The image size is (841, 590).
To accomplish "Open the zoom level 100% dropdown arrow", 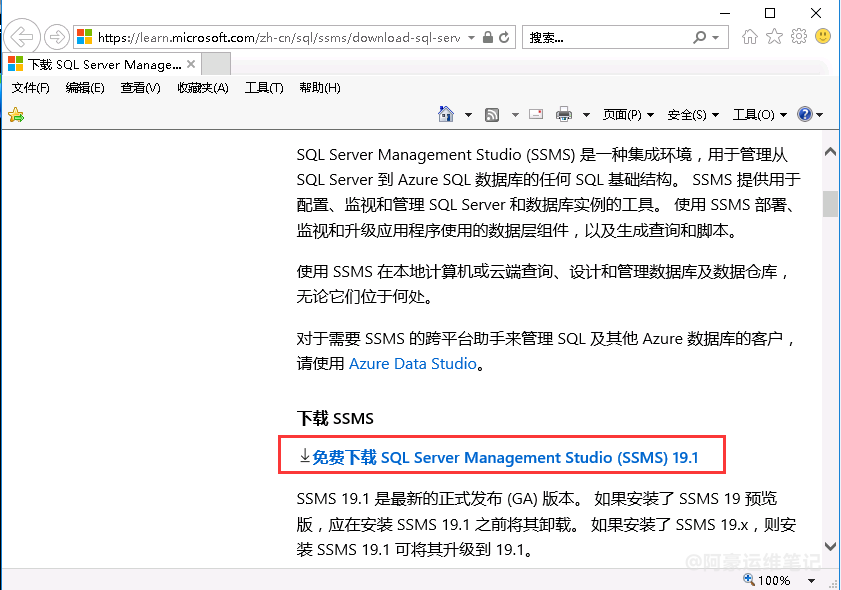I will (x=812, y=581).
